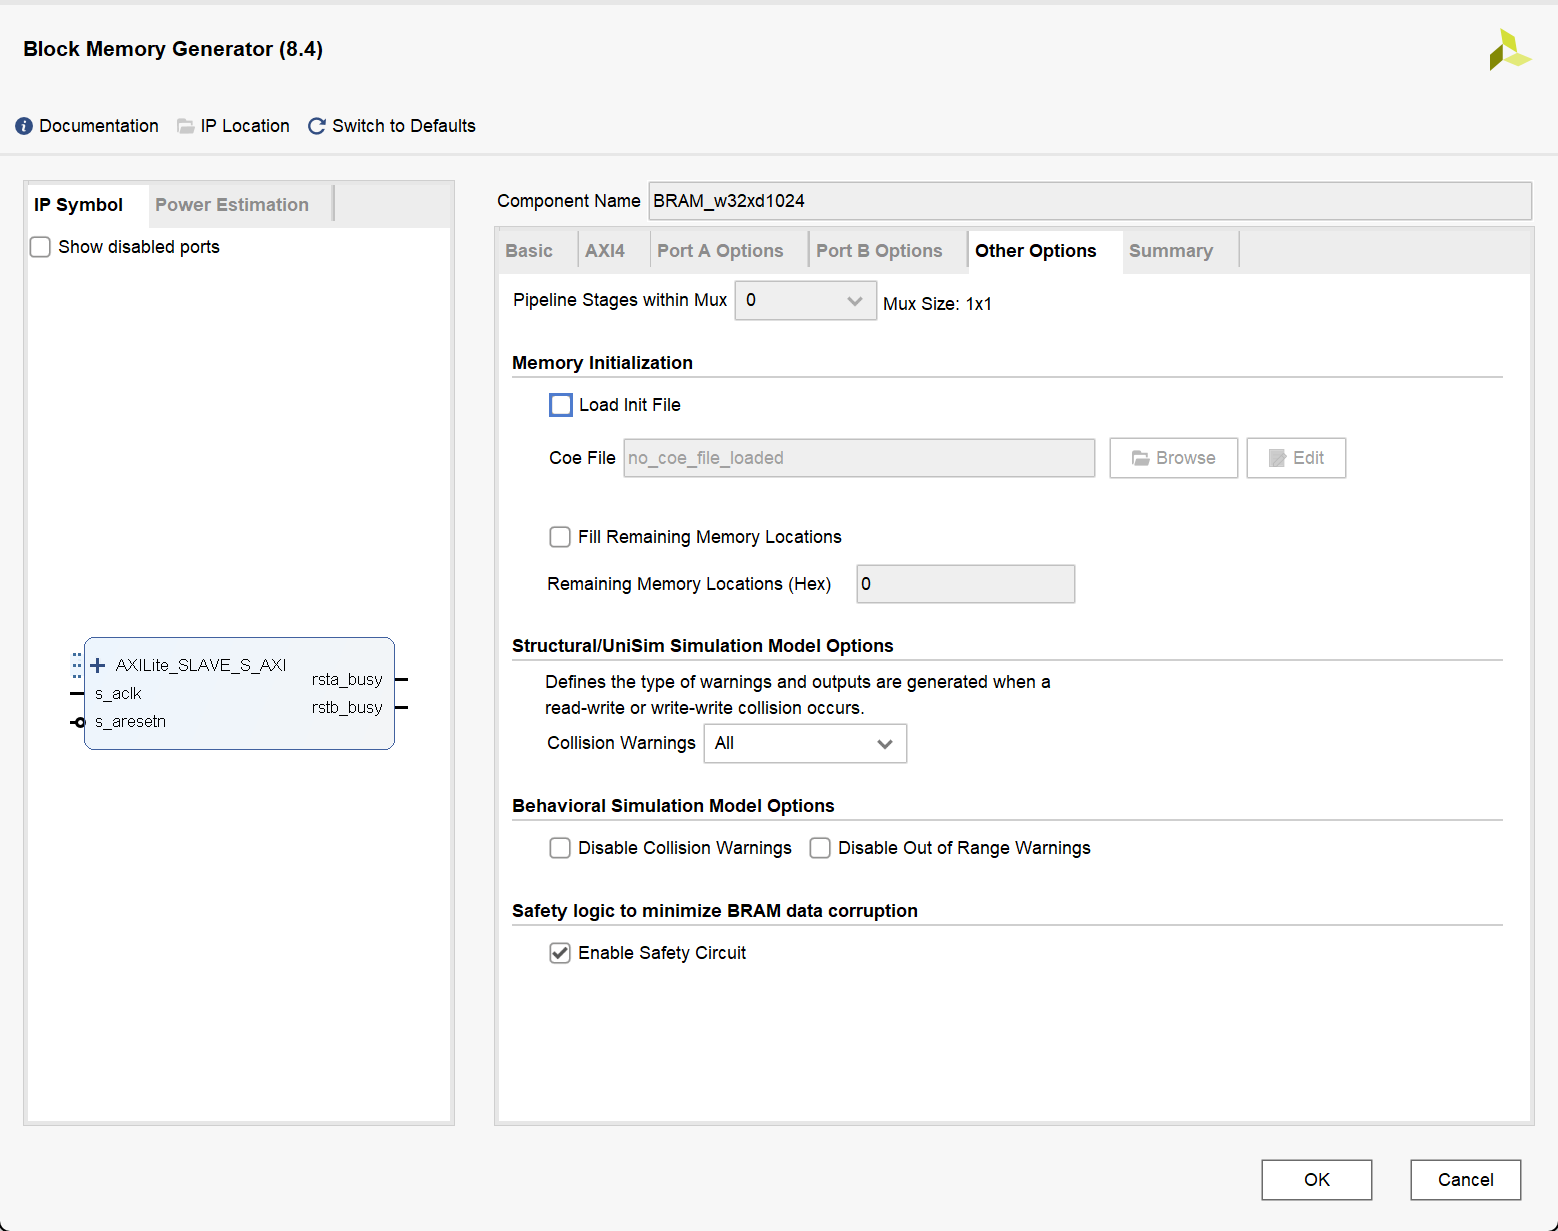Viewport: 1558px width, 1231px height.
Task: Click the Xilinx logo in the corner
Action: coord(1509,50)
